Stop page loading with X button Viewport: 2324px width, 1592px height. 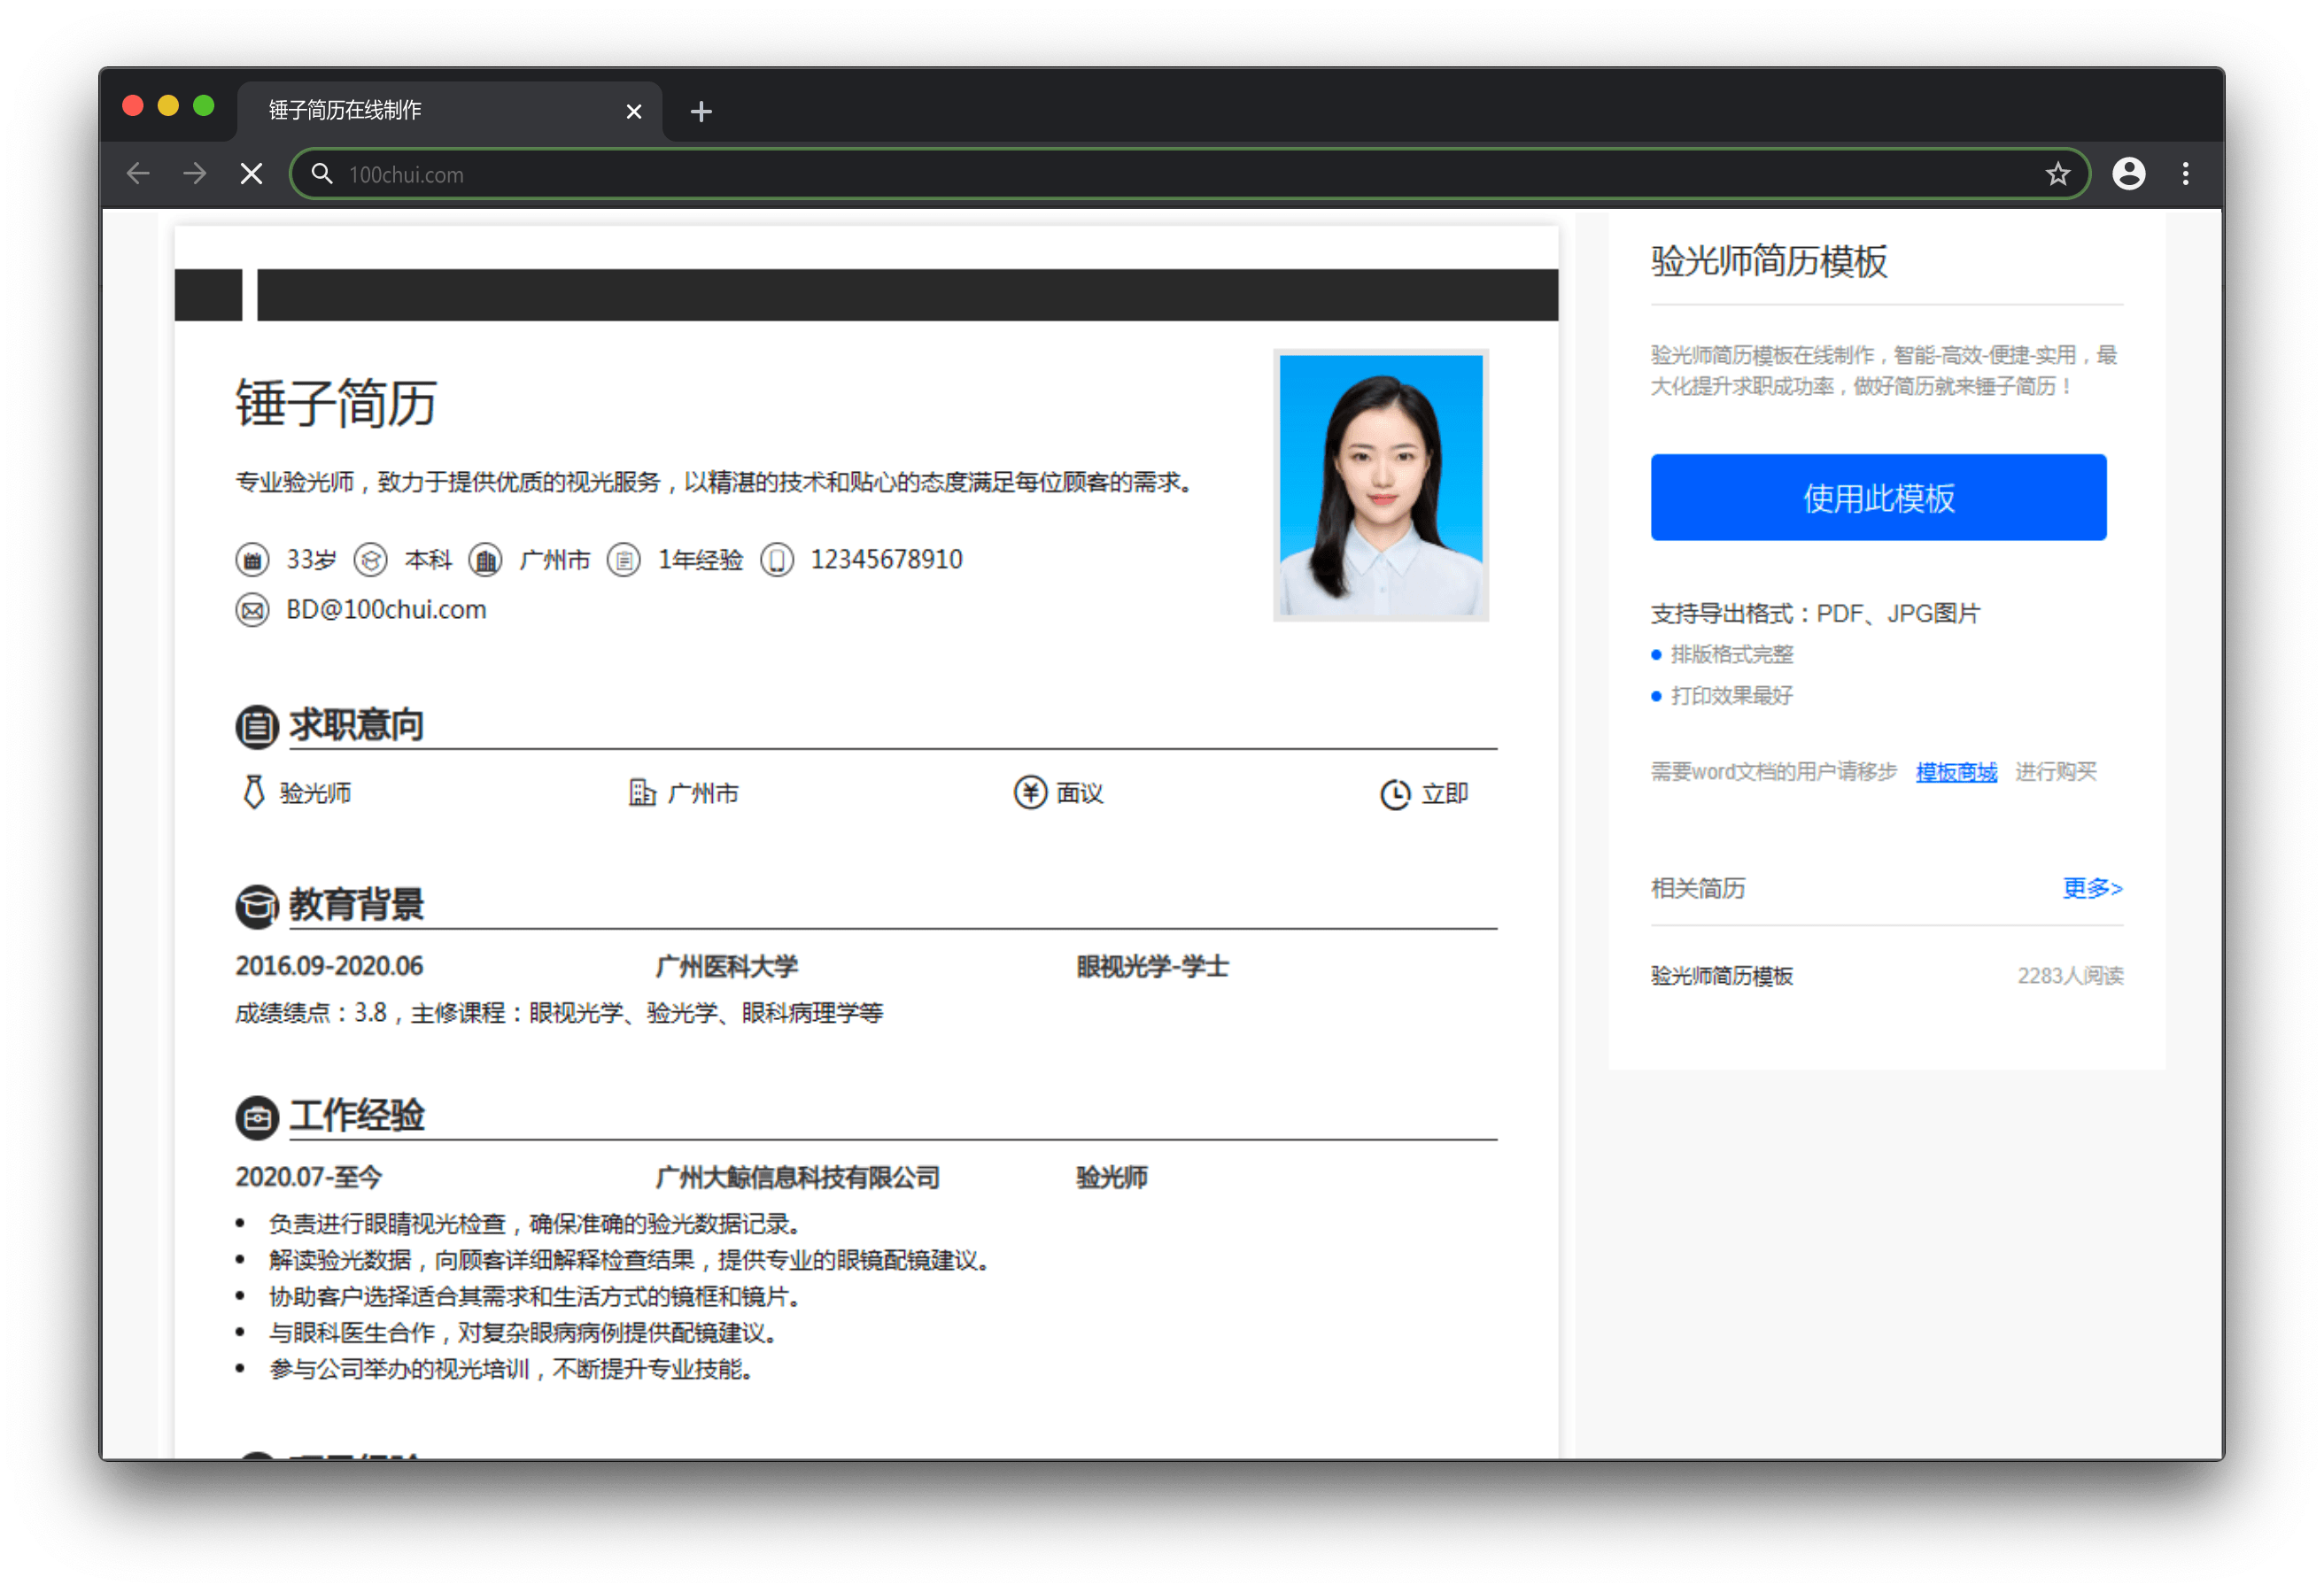coord(252,174)
